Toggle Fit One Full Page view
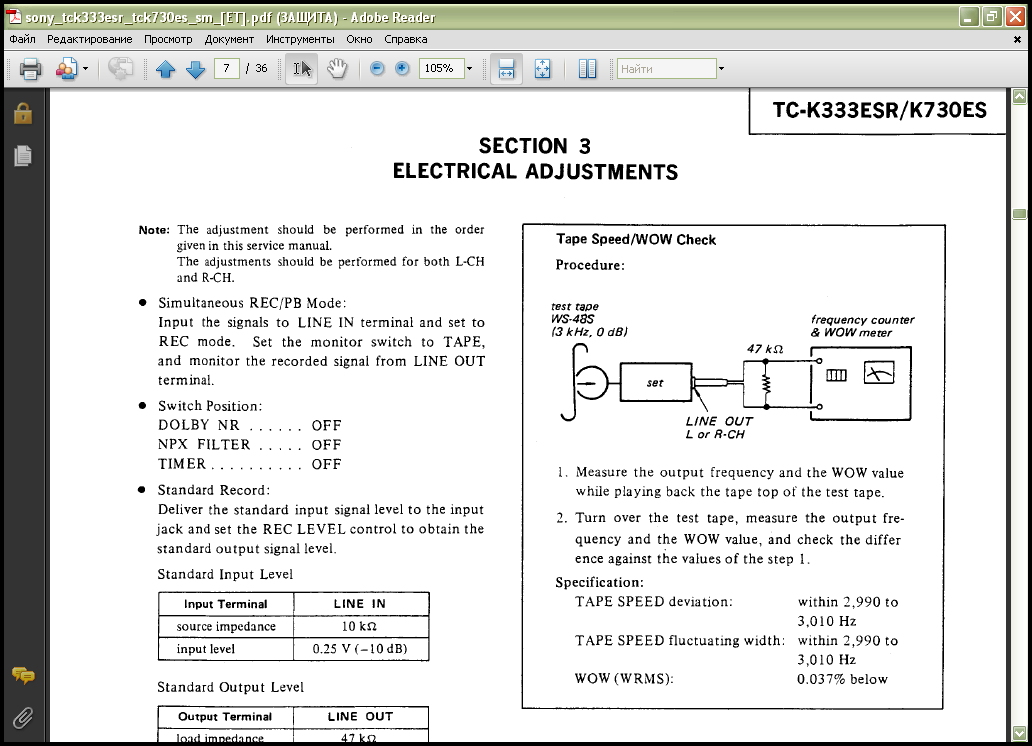This screenshot has width=1032, height=746. pyautogui.click(x=542, y=69)
